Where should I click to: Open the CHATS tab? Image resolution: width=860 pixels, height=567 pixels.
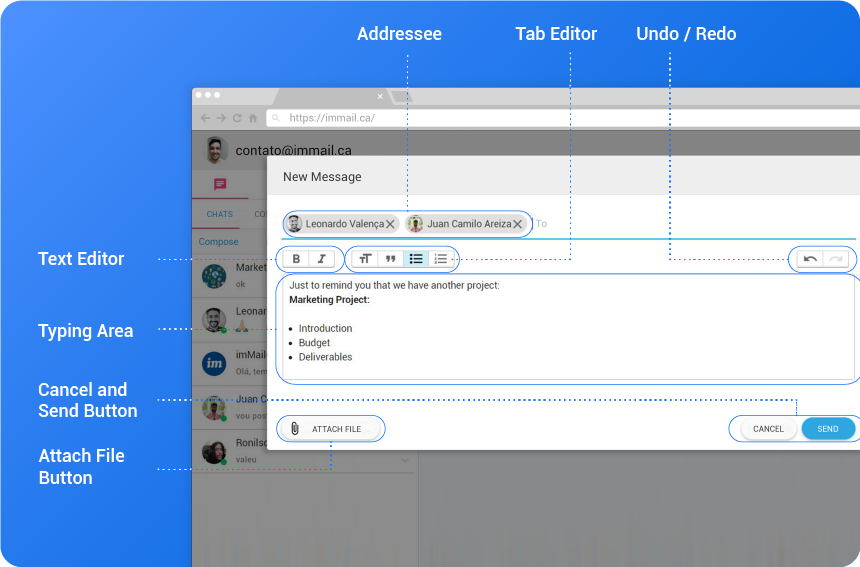pos(219,214)
